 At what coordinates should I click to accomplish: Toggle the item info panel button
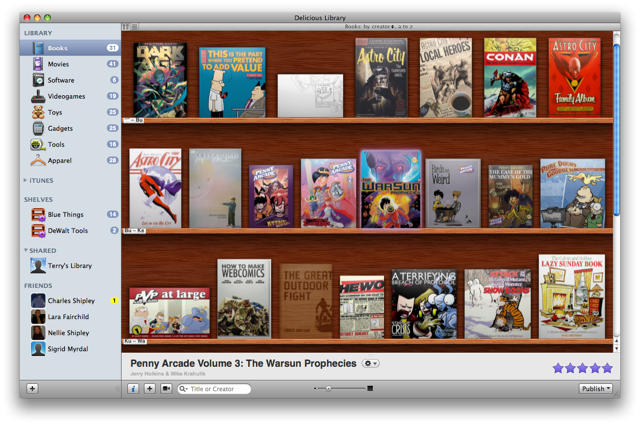133,389
